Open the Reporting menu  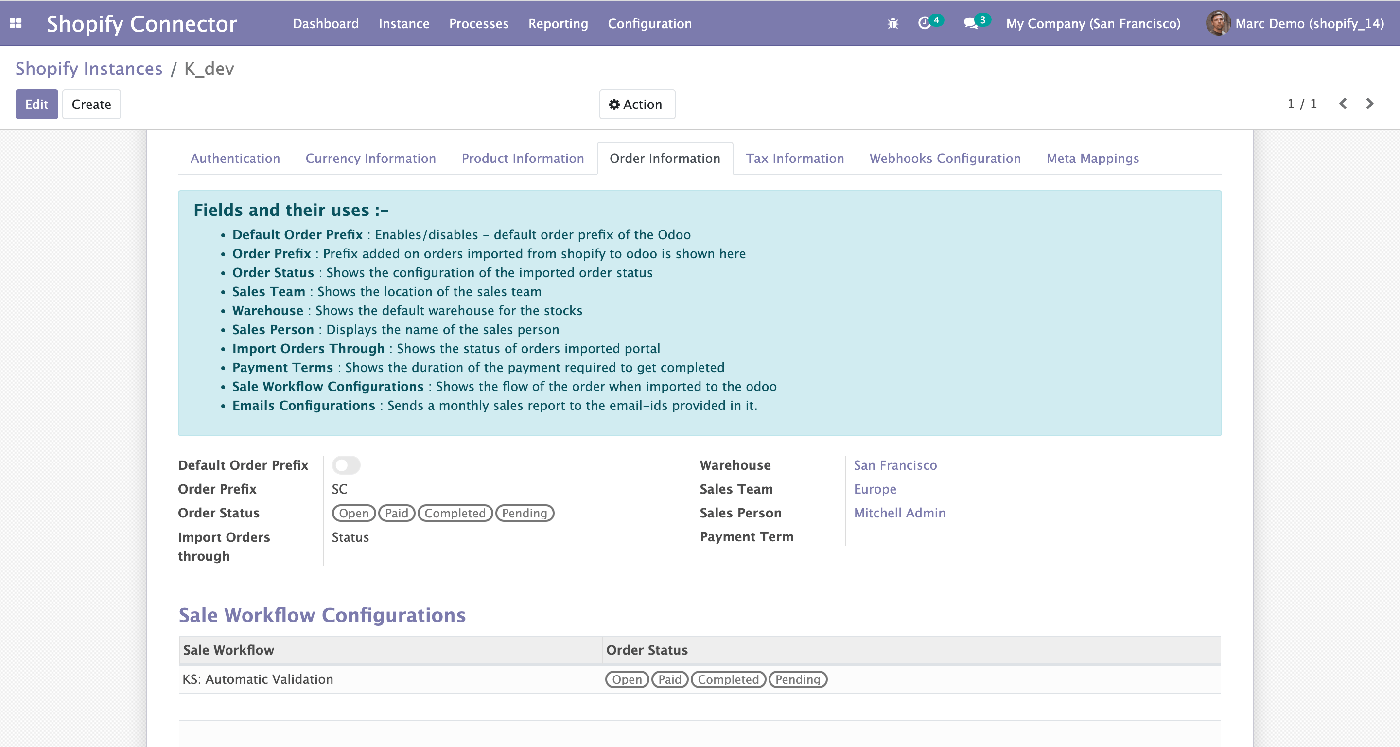pyautogui.click(x=558, y=23)
